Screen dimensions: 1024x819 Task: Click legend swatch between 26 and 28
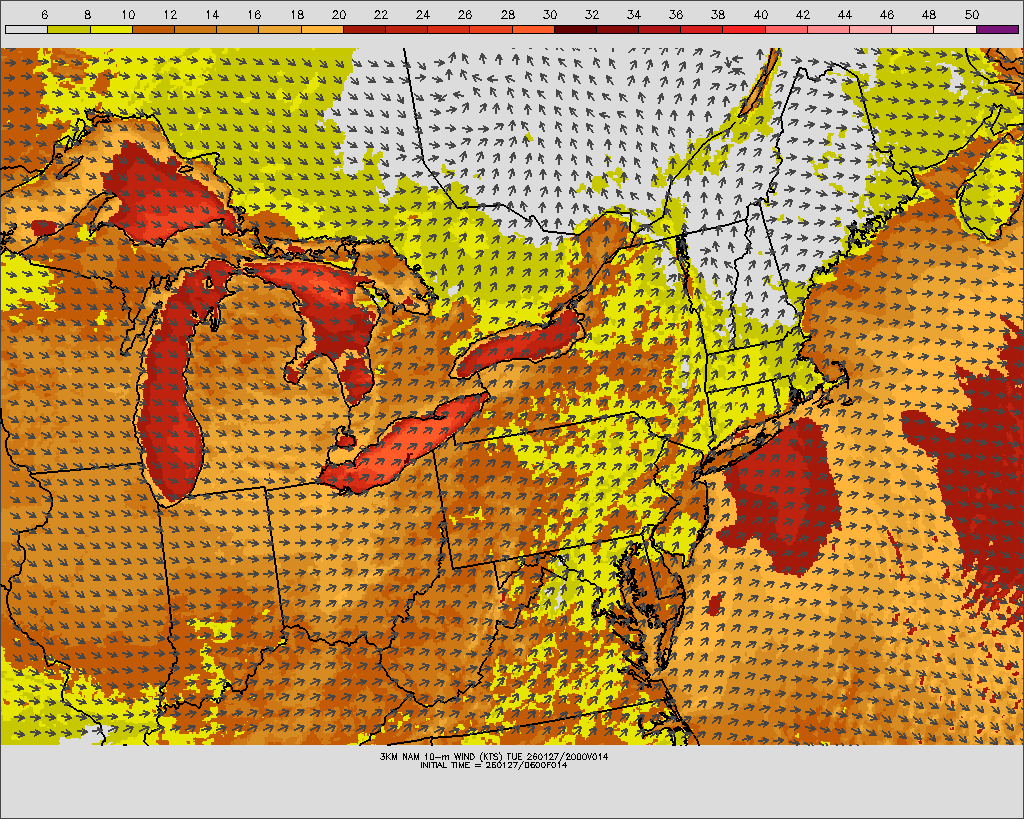491,29
